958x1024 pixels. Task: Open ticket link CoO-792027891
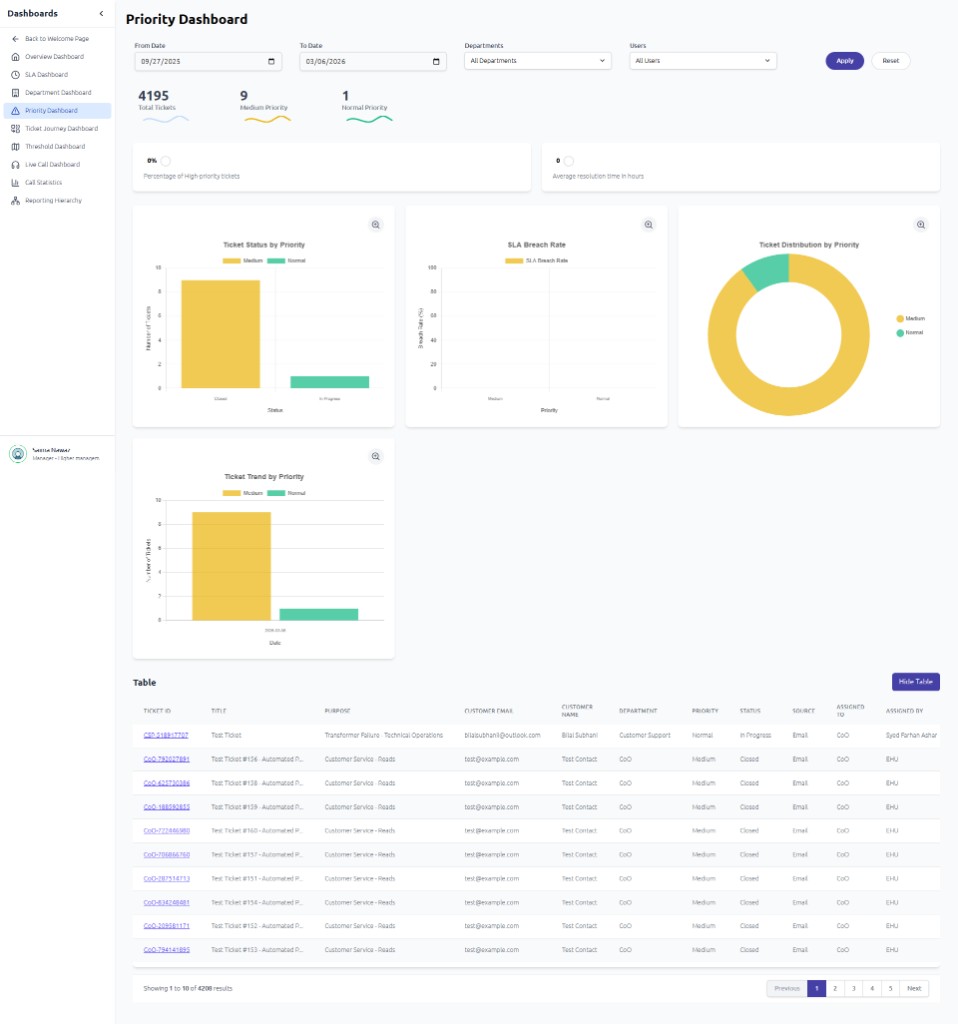[x=166, y=759]
